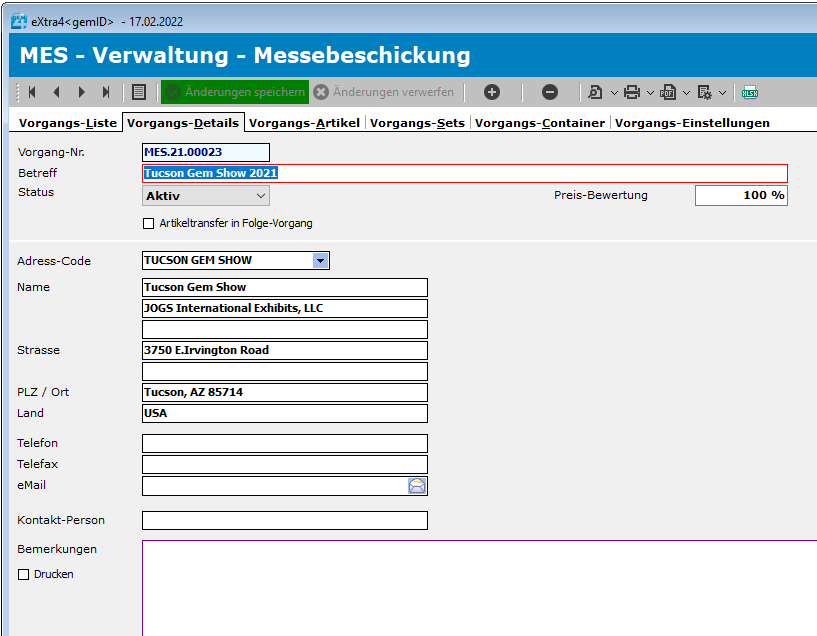Add a new record with the plus icon

(491, 91)
